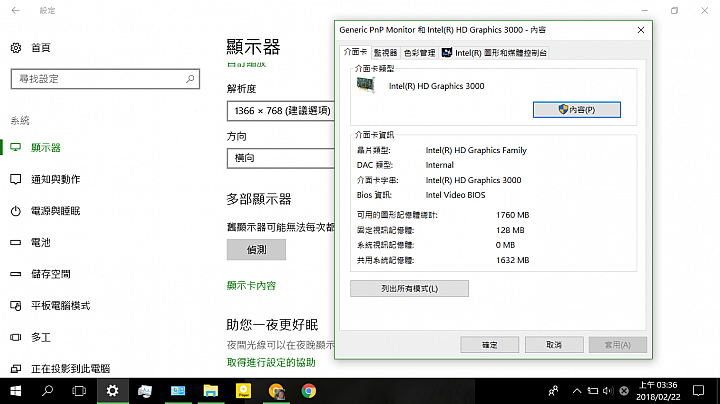This screenshot has width=720, height=404.
Task: Open the Action Center notification icon
Action: (x=698, y=391)
